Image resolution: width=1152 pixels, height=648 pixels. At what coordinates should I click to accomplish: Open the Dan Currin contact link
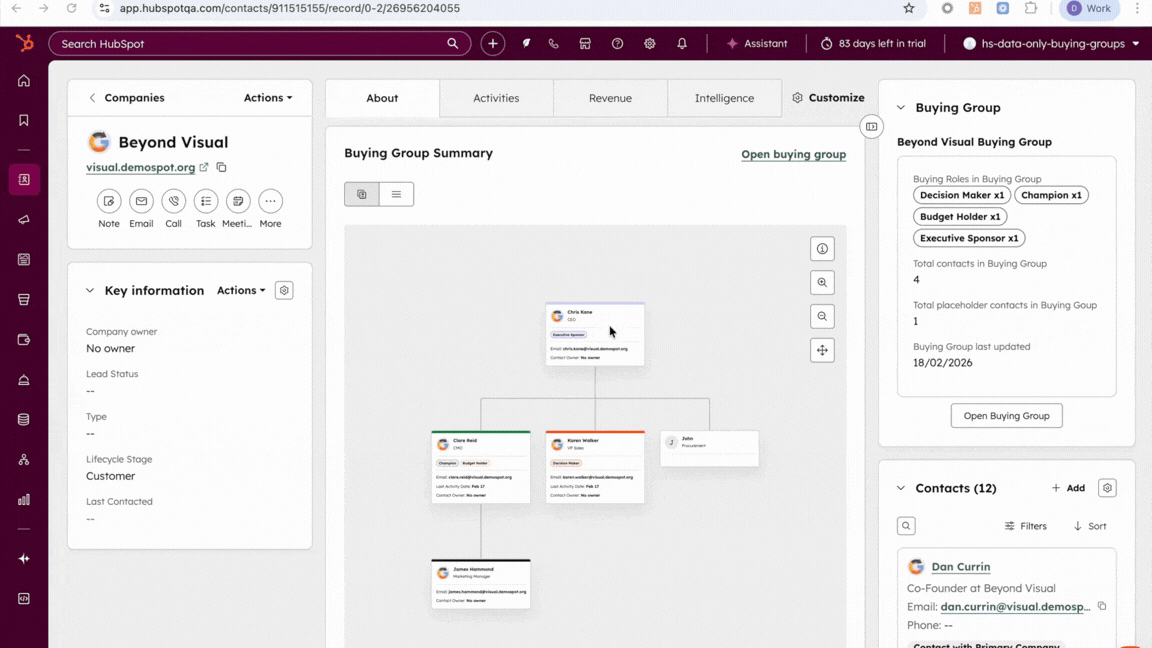coord(960,567)
